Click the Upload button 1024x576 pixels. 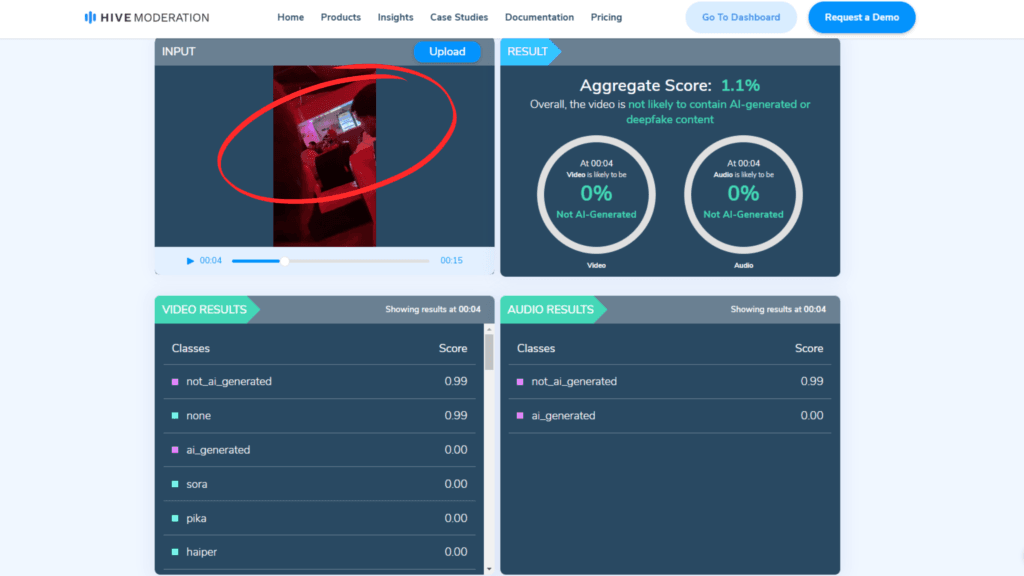[x=447, y=52]
